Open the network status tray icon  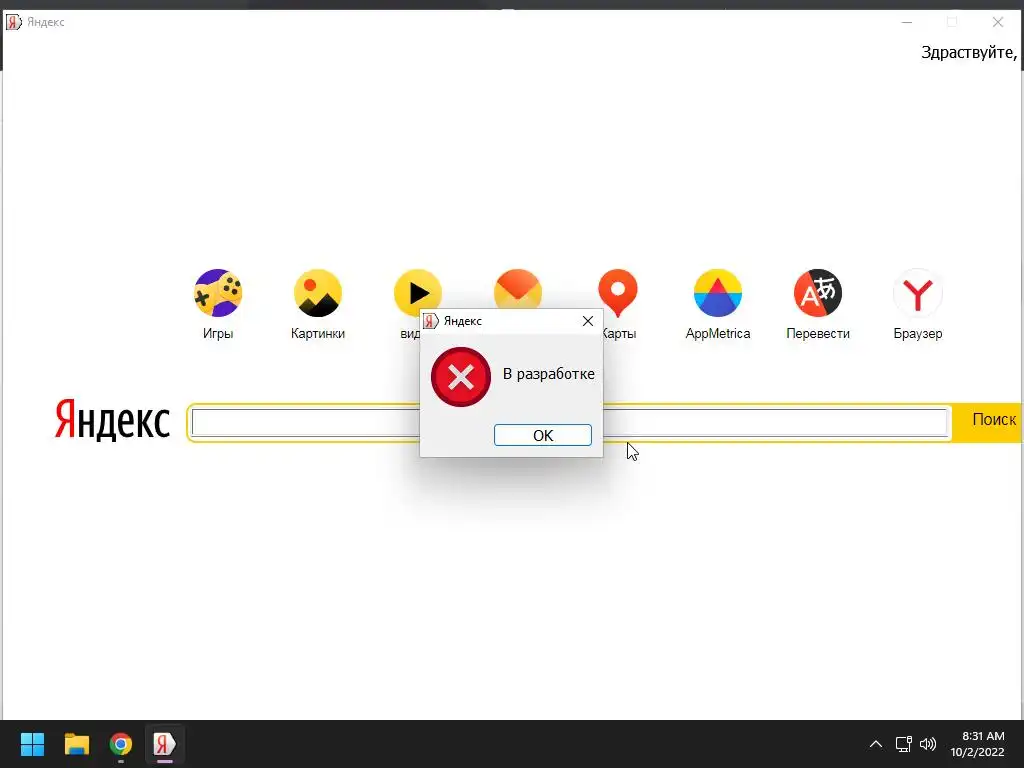904,744
